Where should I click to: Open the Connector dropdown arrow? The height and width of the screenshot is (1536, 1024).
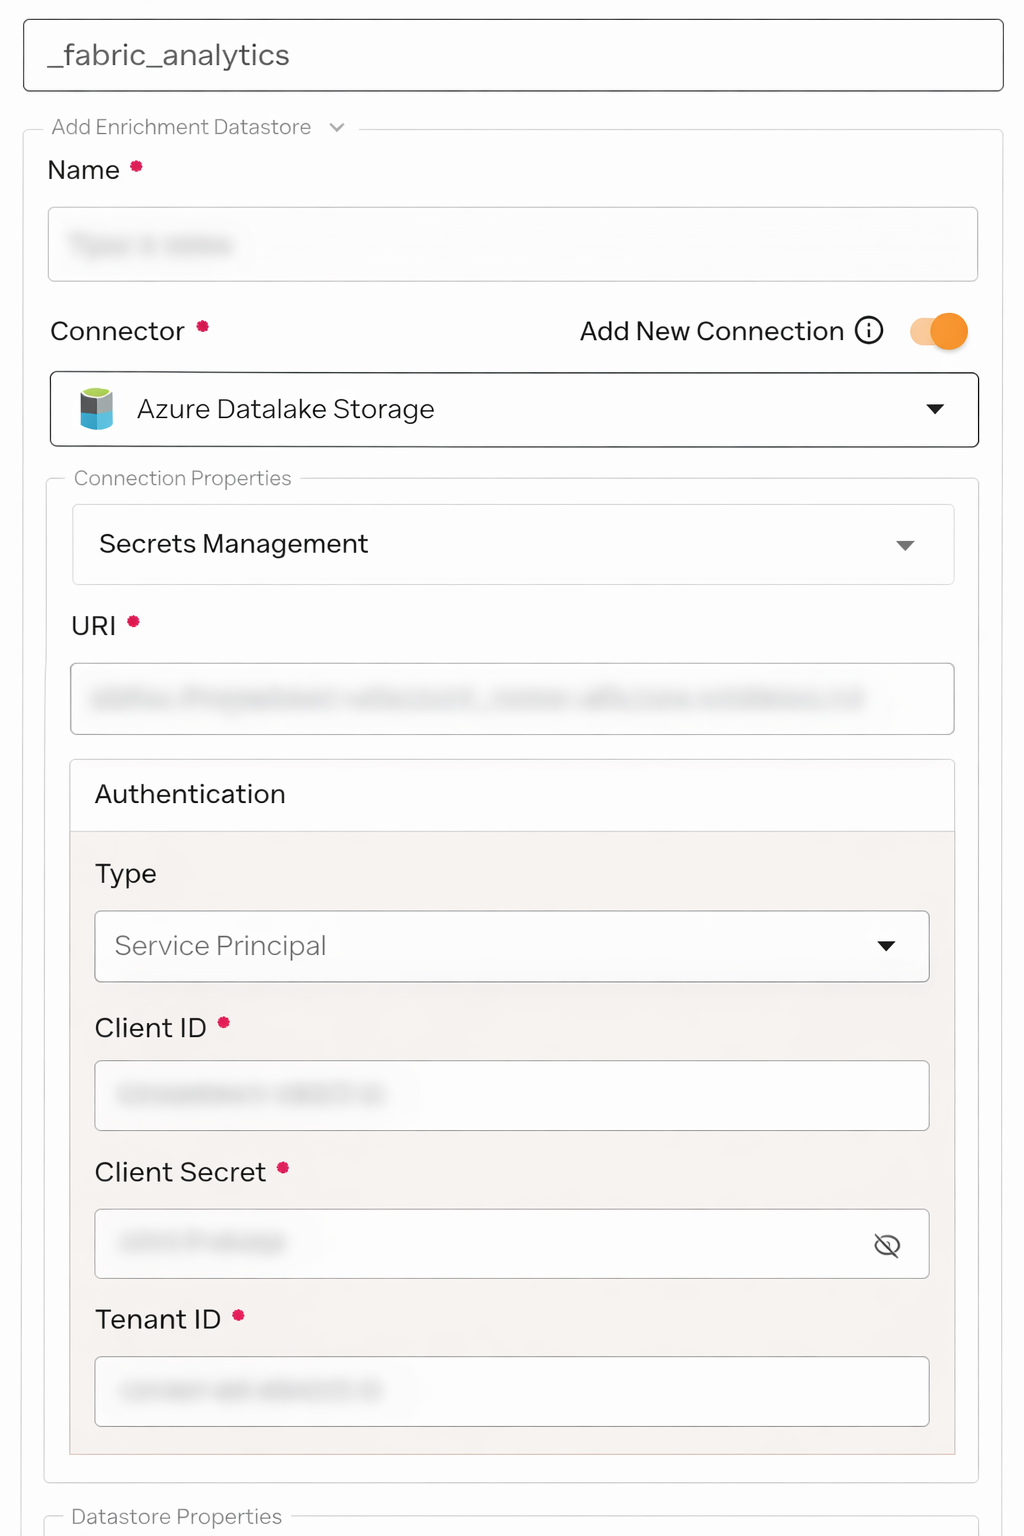coord(935,409)
